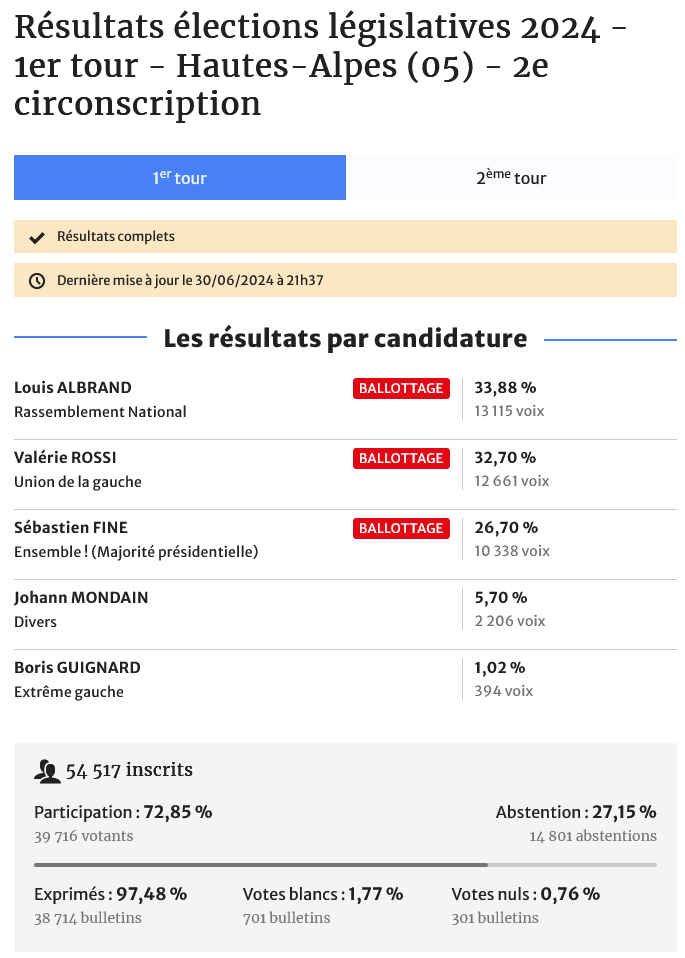
Task: Click the participation progress bar
Action: point(345,864)
